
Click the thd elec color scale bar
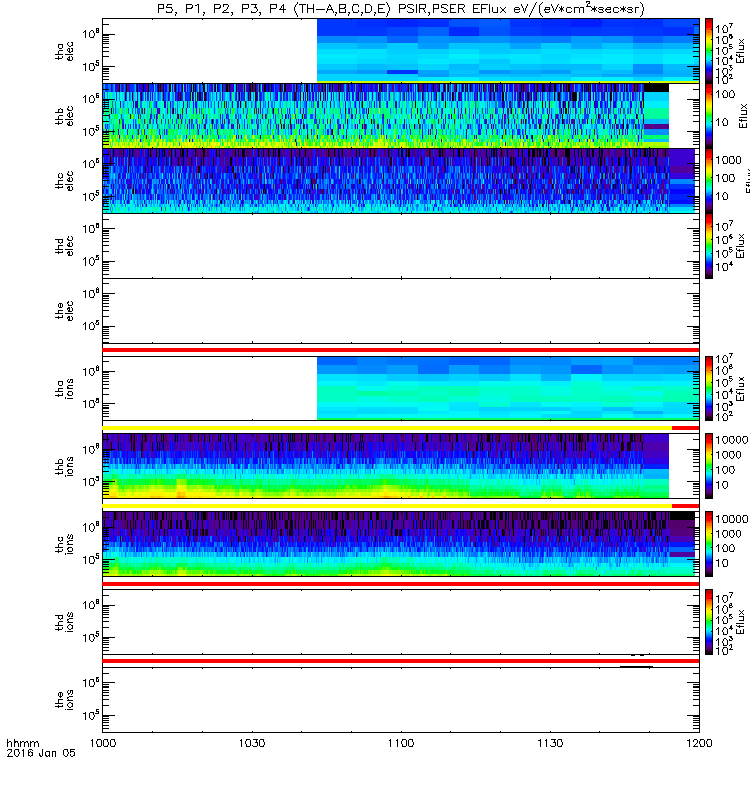point(709,246)
